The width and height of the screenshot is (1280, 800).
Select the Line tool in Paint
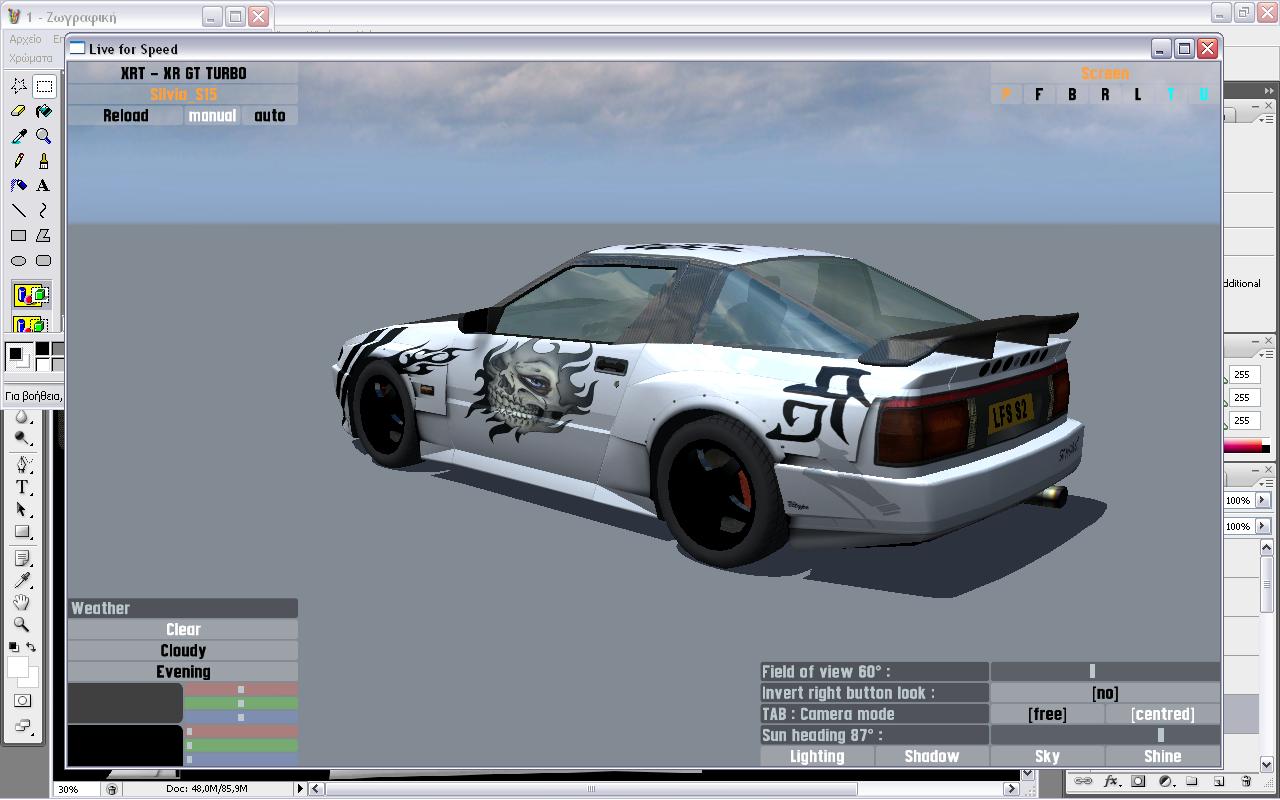click(19, 211)
